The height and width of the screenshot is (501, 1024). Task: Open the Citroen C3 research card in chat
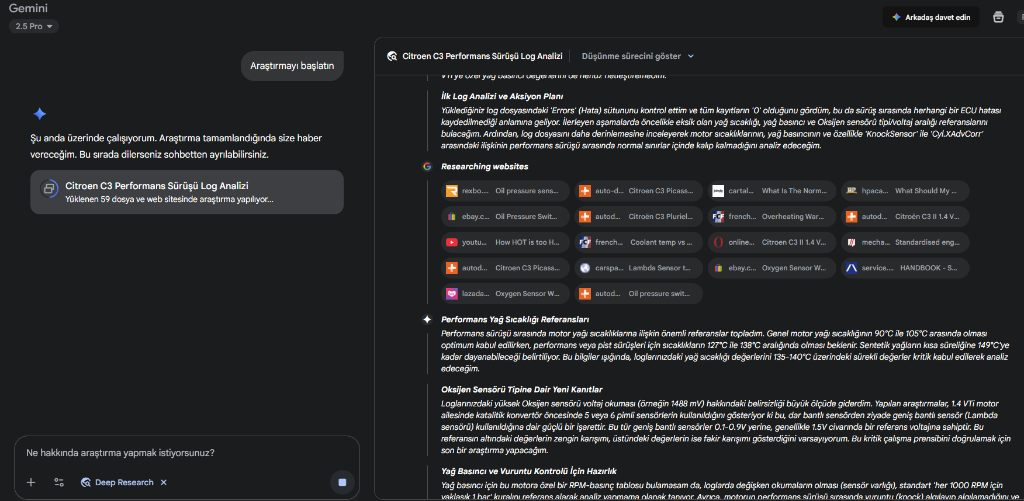[187, 192]
